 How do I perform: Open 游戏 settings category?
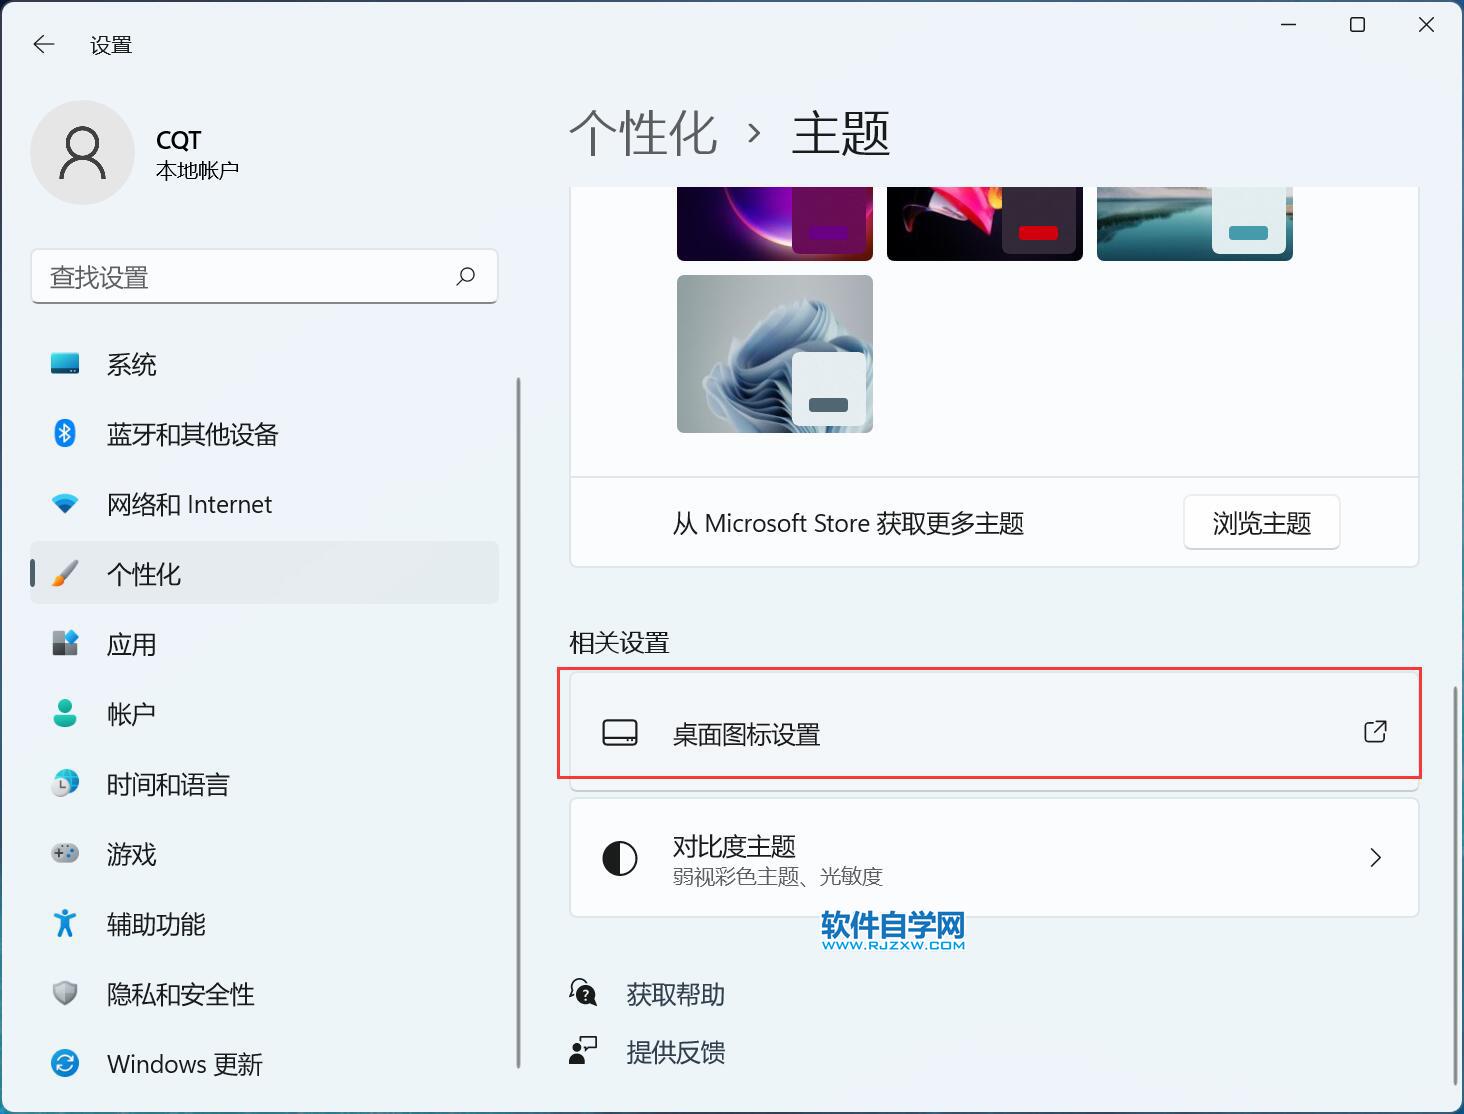[x=265, y=854]
